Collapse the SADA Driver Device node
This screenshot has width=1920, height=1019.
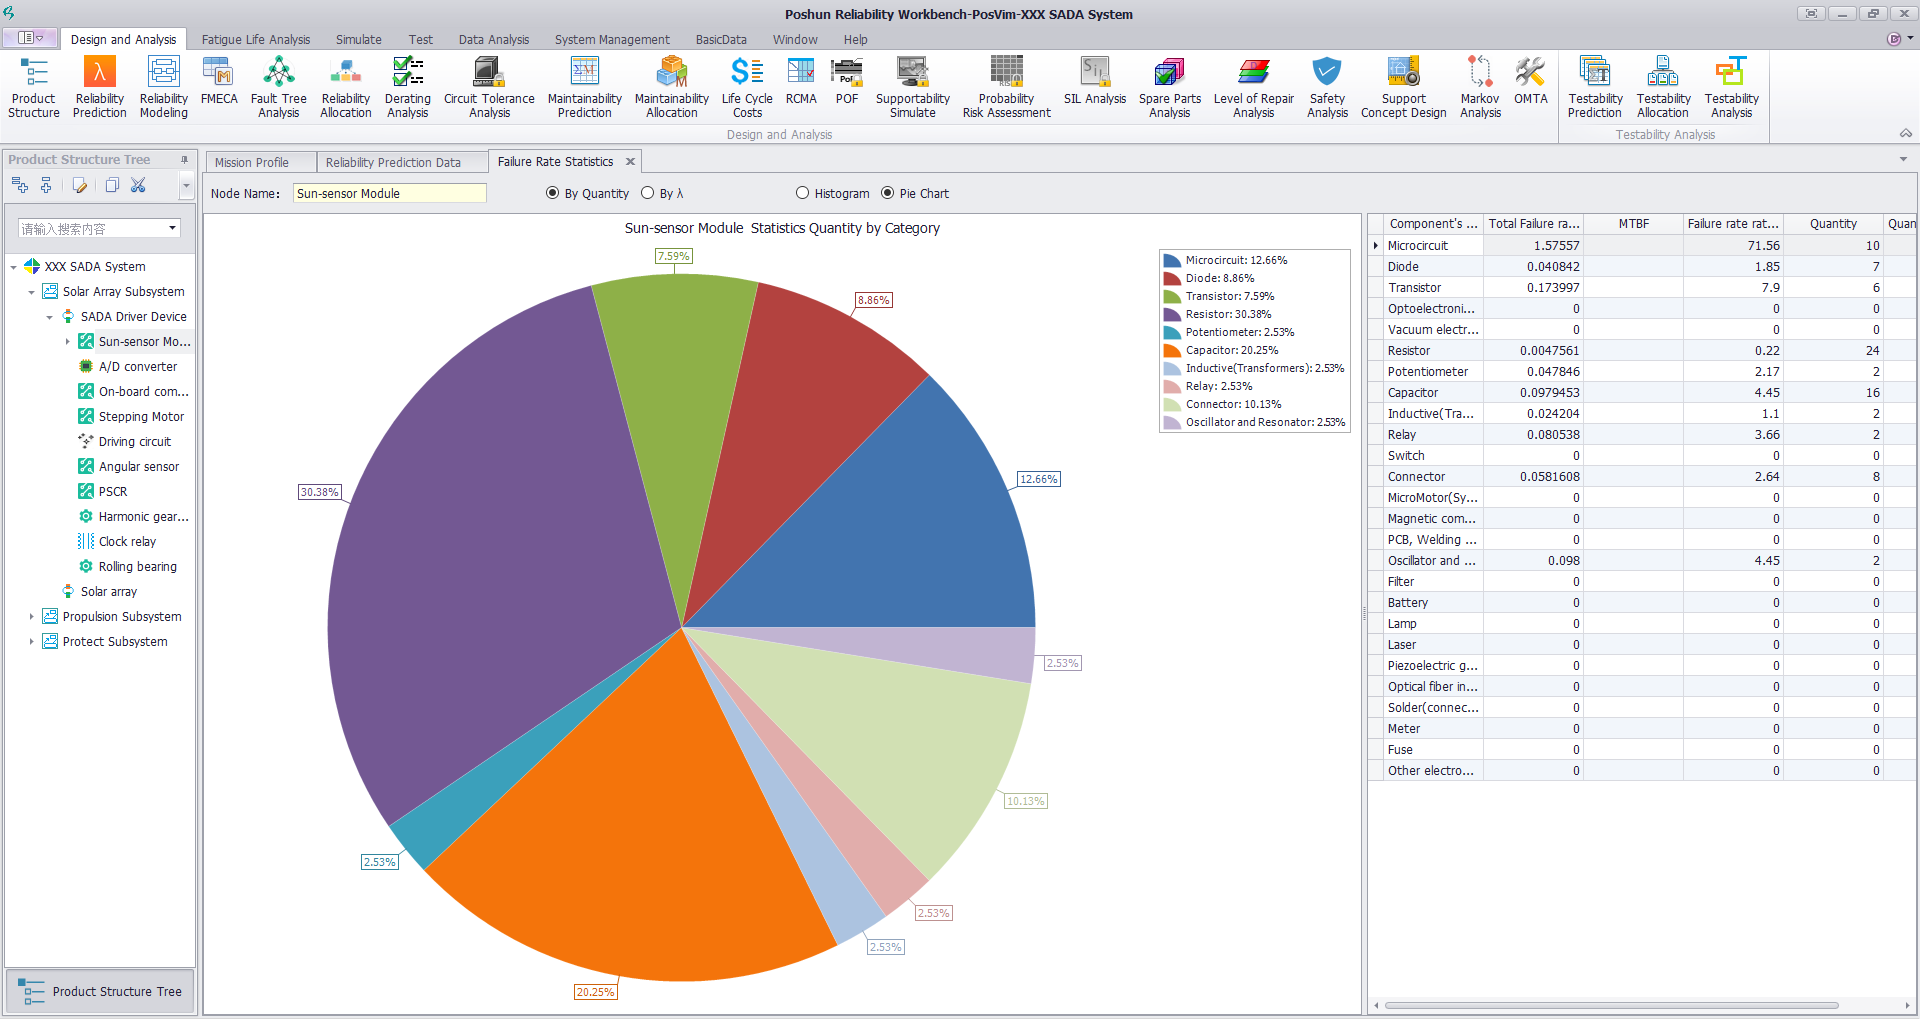click(49, 317)
